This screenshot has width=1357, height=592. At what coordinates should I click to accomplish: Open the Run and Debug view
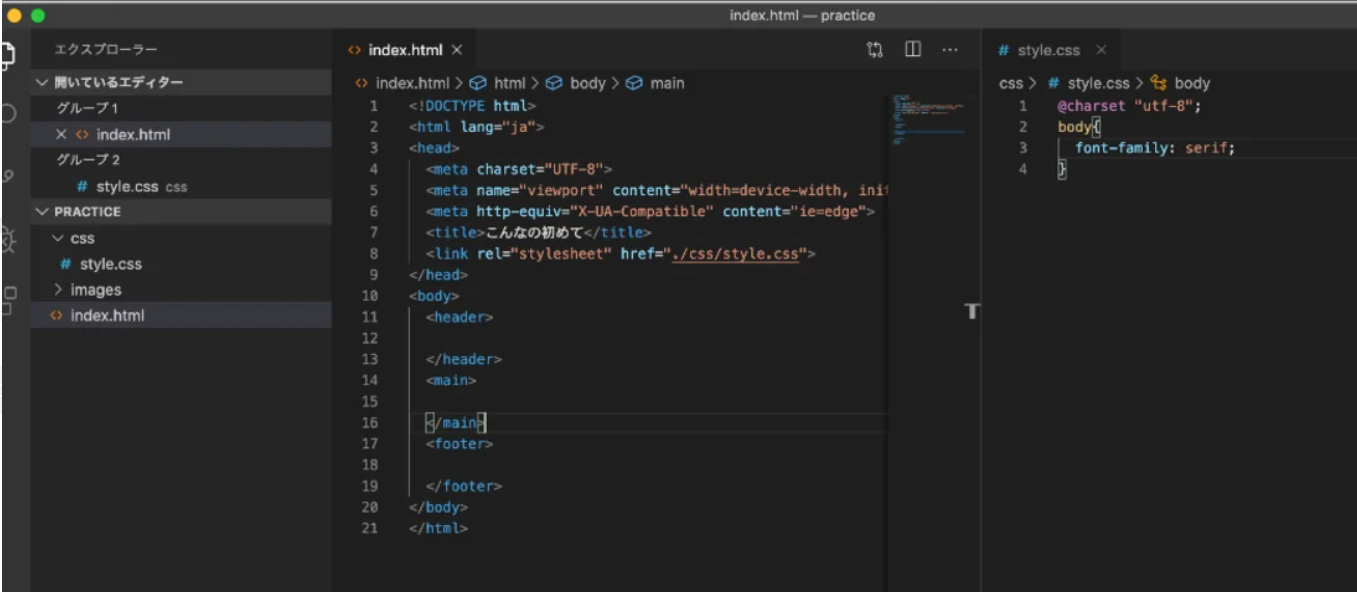click(8, 240)
